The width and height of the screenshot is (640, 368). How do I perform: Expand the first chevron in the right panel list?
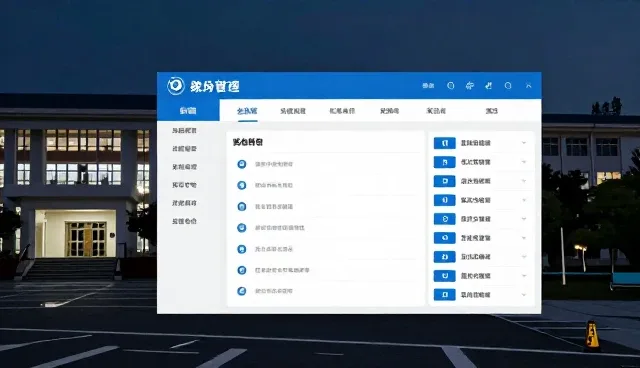click(524, 143)
